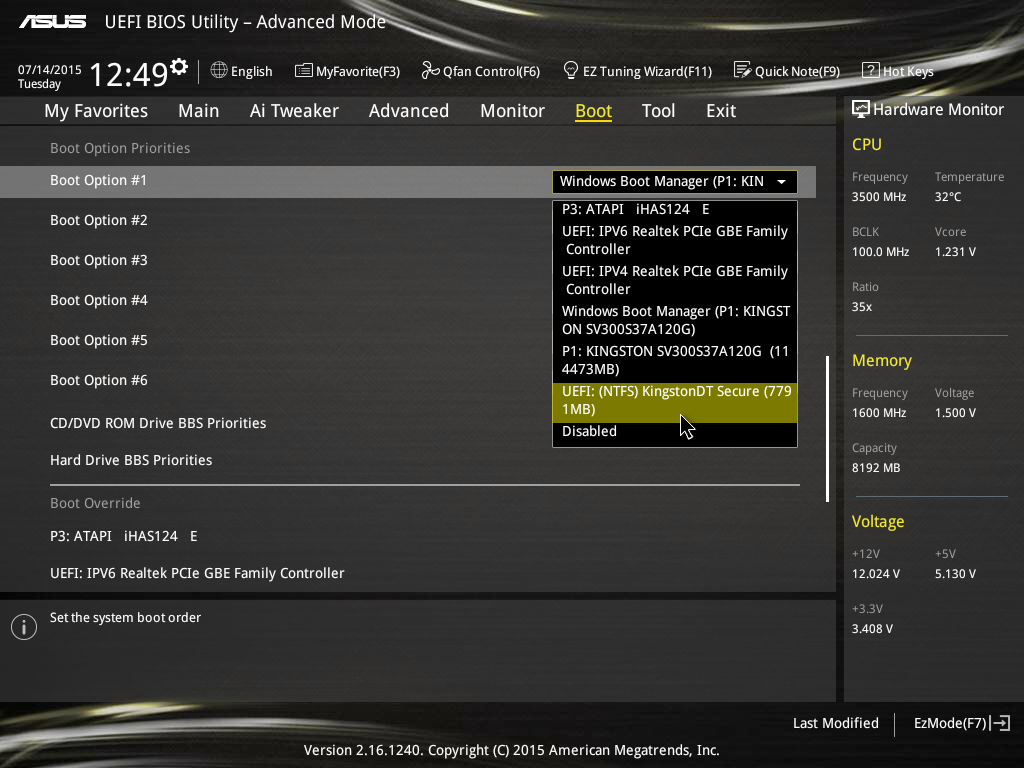1024x768 pixels.
Task: Select the Boot Option #1 row label
Action: coord(99,180)
